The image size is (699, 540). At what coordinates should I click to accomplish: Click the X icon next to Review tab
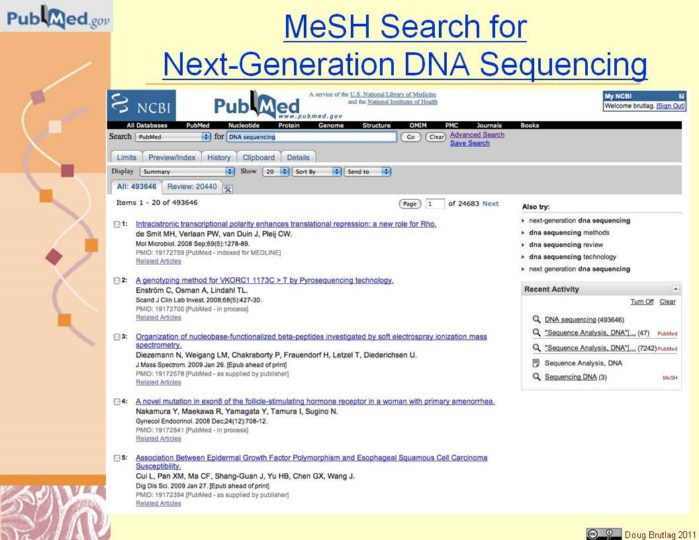pyautogui.click(x=228, y=188)
